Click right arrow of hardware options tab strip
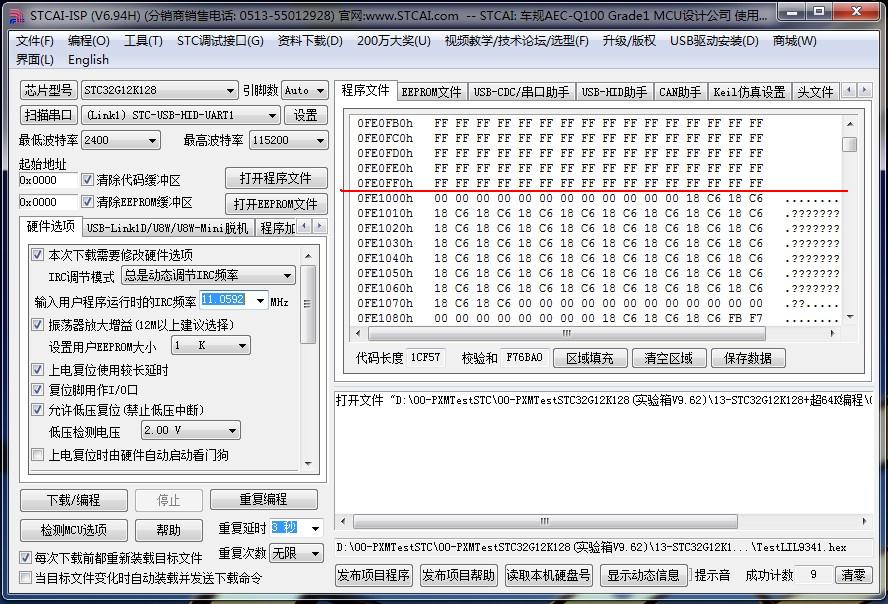The height and width of the screenshot is (604, 888). [319, 226]
